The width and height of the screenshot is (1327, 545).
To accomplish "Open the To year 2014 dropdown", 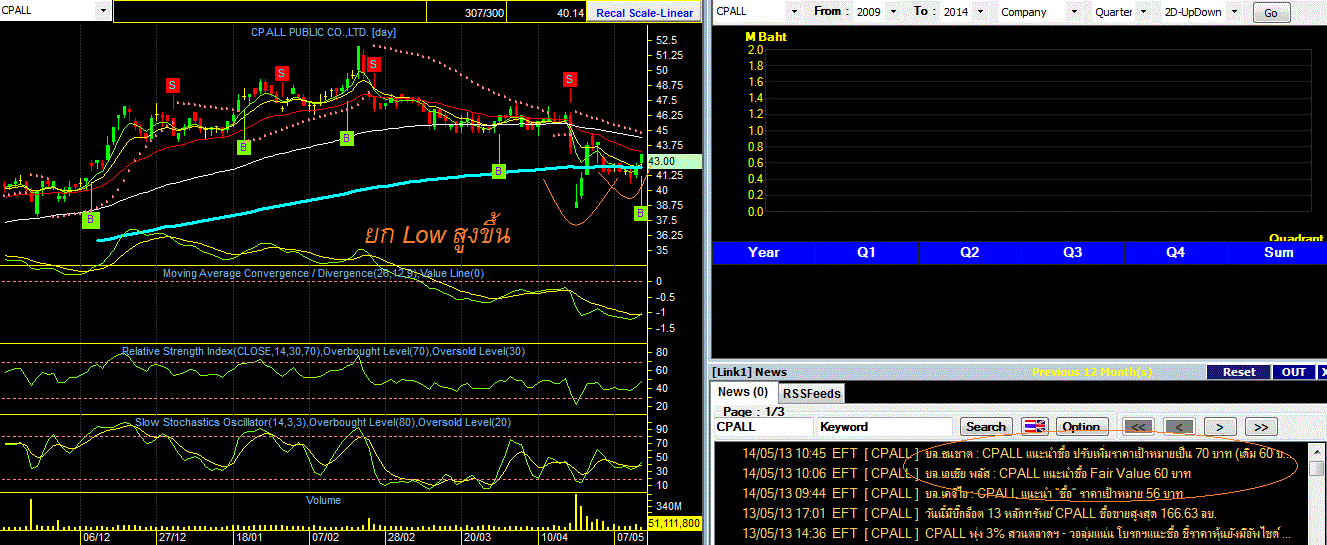I will (x=983, y=12).
